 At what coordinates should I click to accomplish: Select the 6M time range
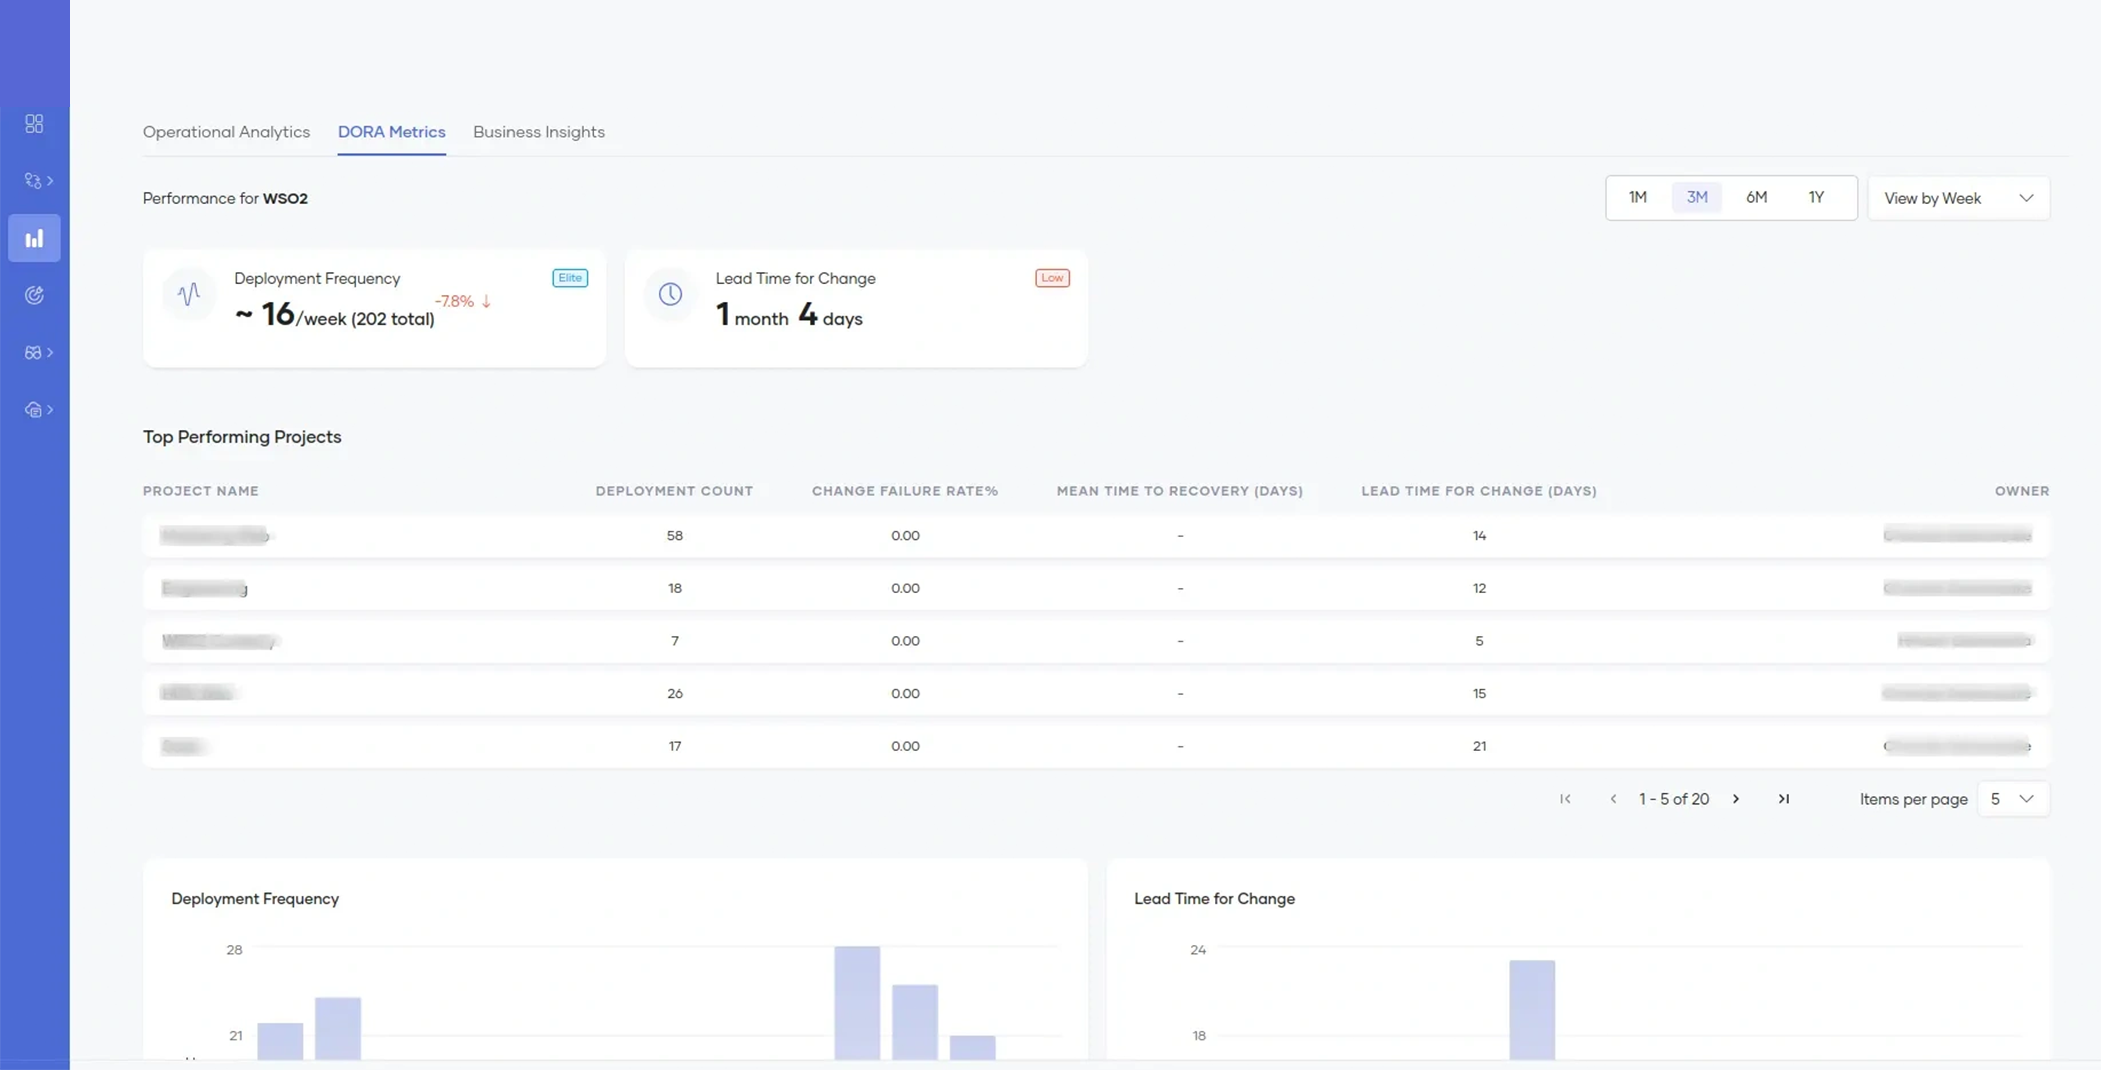[x=1756, y=198]
